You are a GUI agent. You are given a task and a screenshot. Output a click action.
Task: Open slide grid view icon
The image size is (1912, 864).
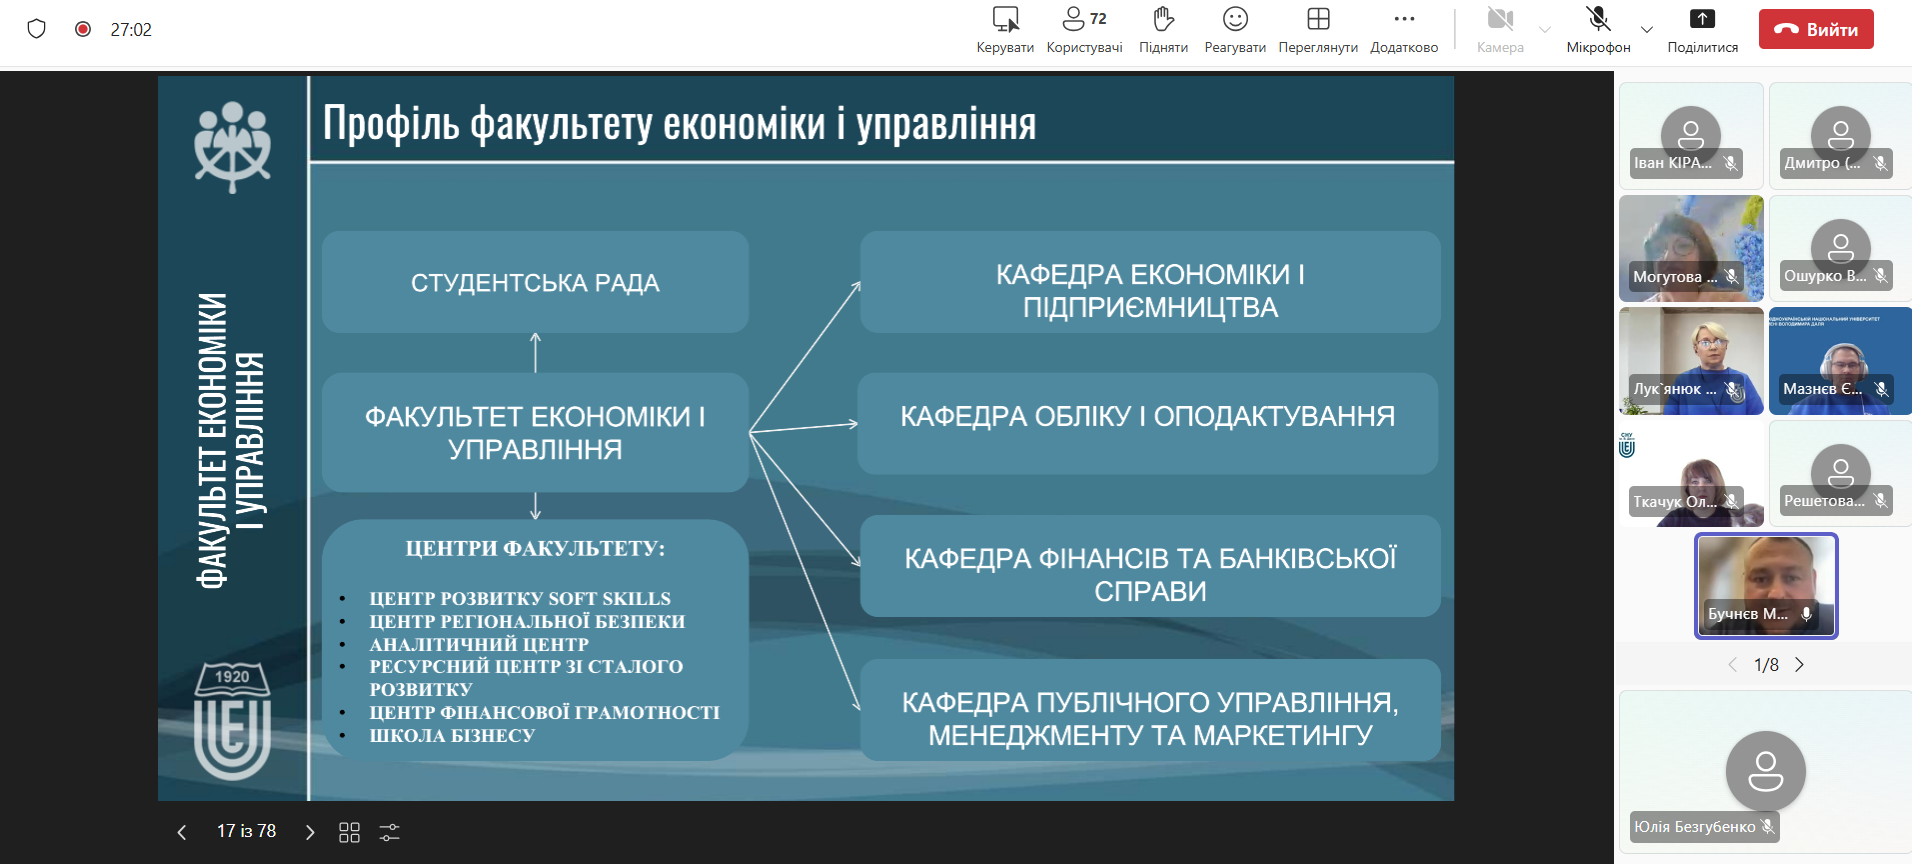point(349,832)
